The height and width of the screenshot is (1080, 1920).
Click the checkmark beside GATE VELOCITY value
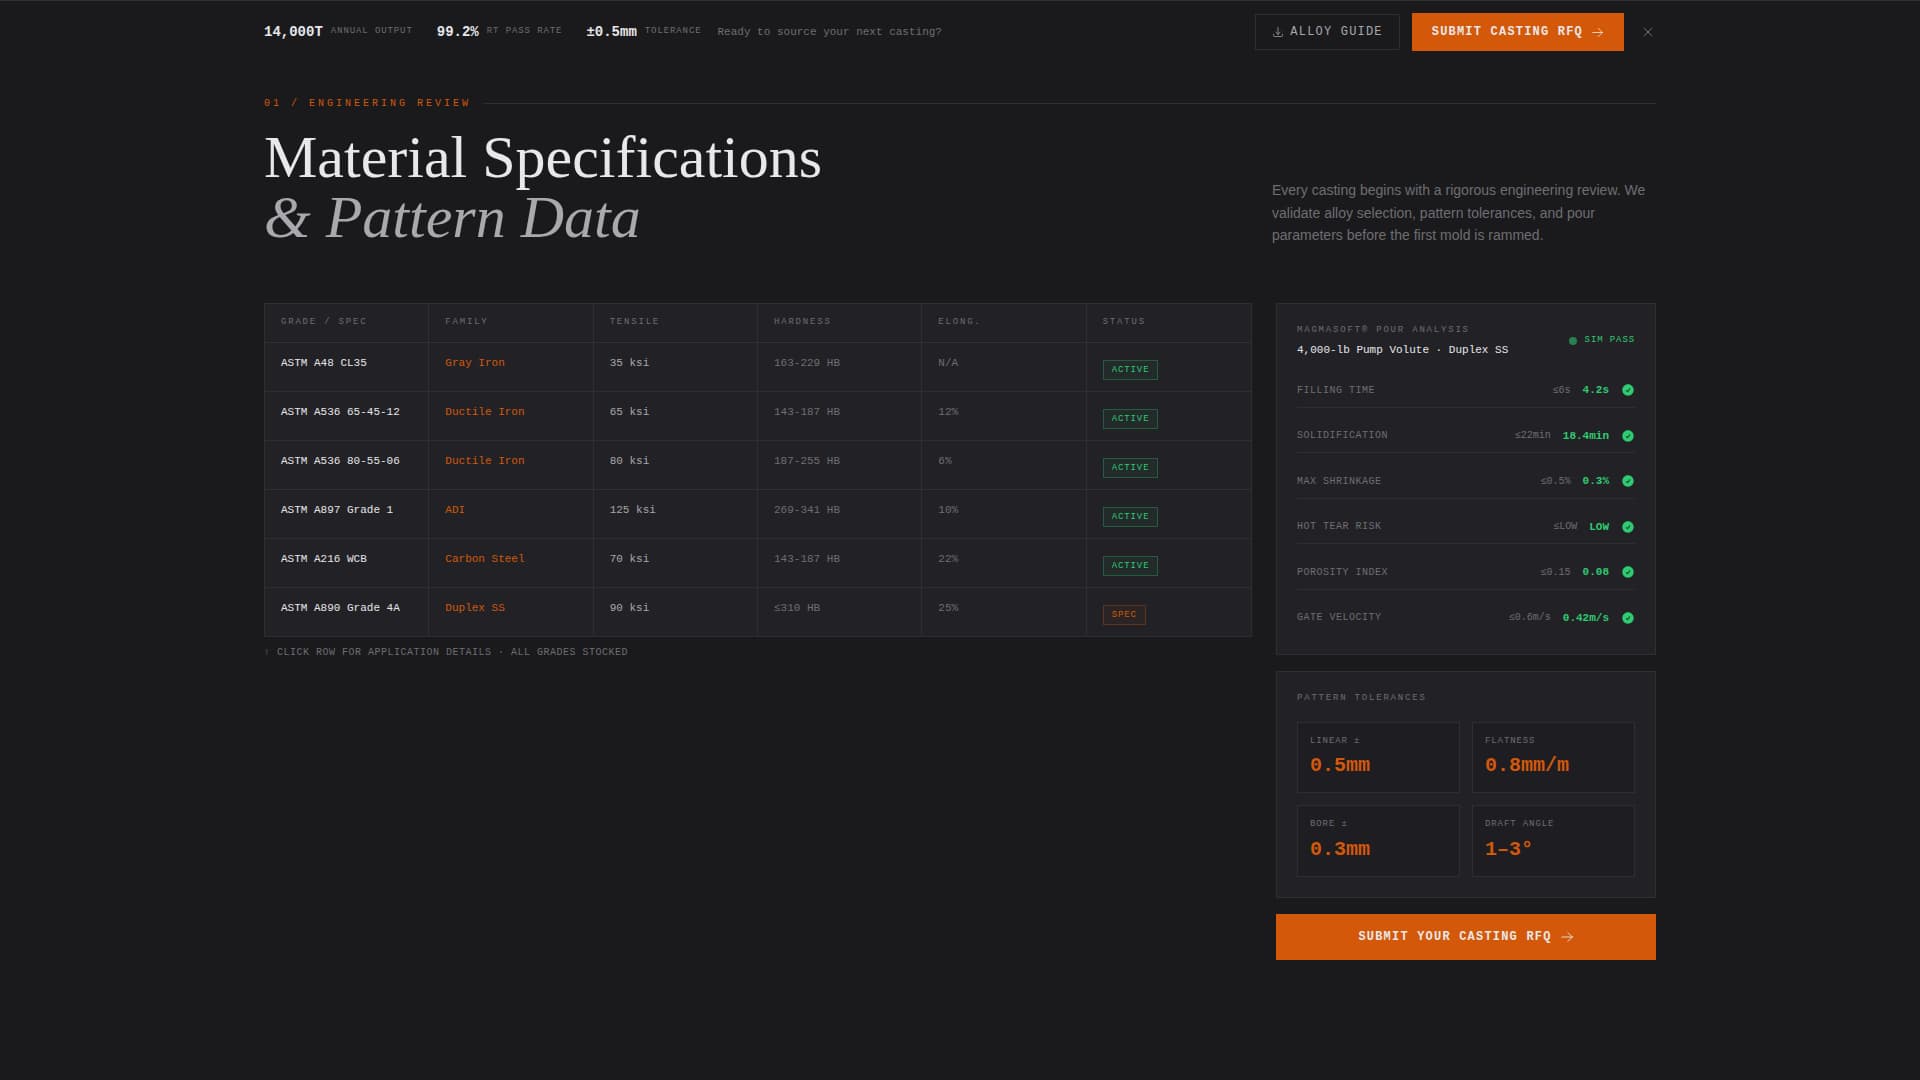(1628, 617)
